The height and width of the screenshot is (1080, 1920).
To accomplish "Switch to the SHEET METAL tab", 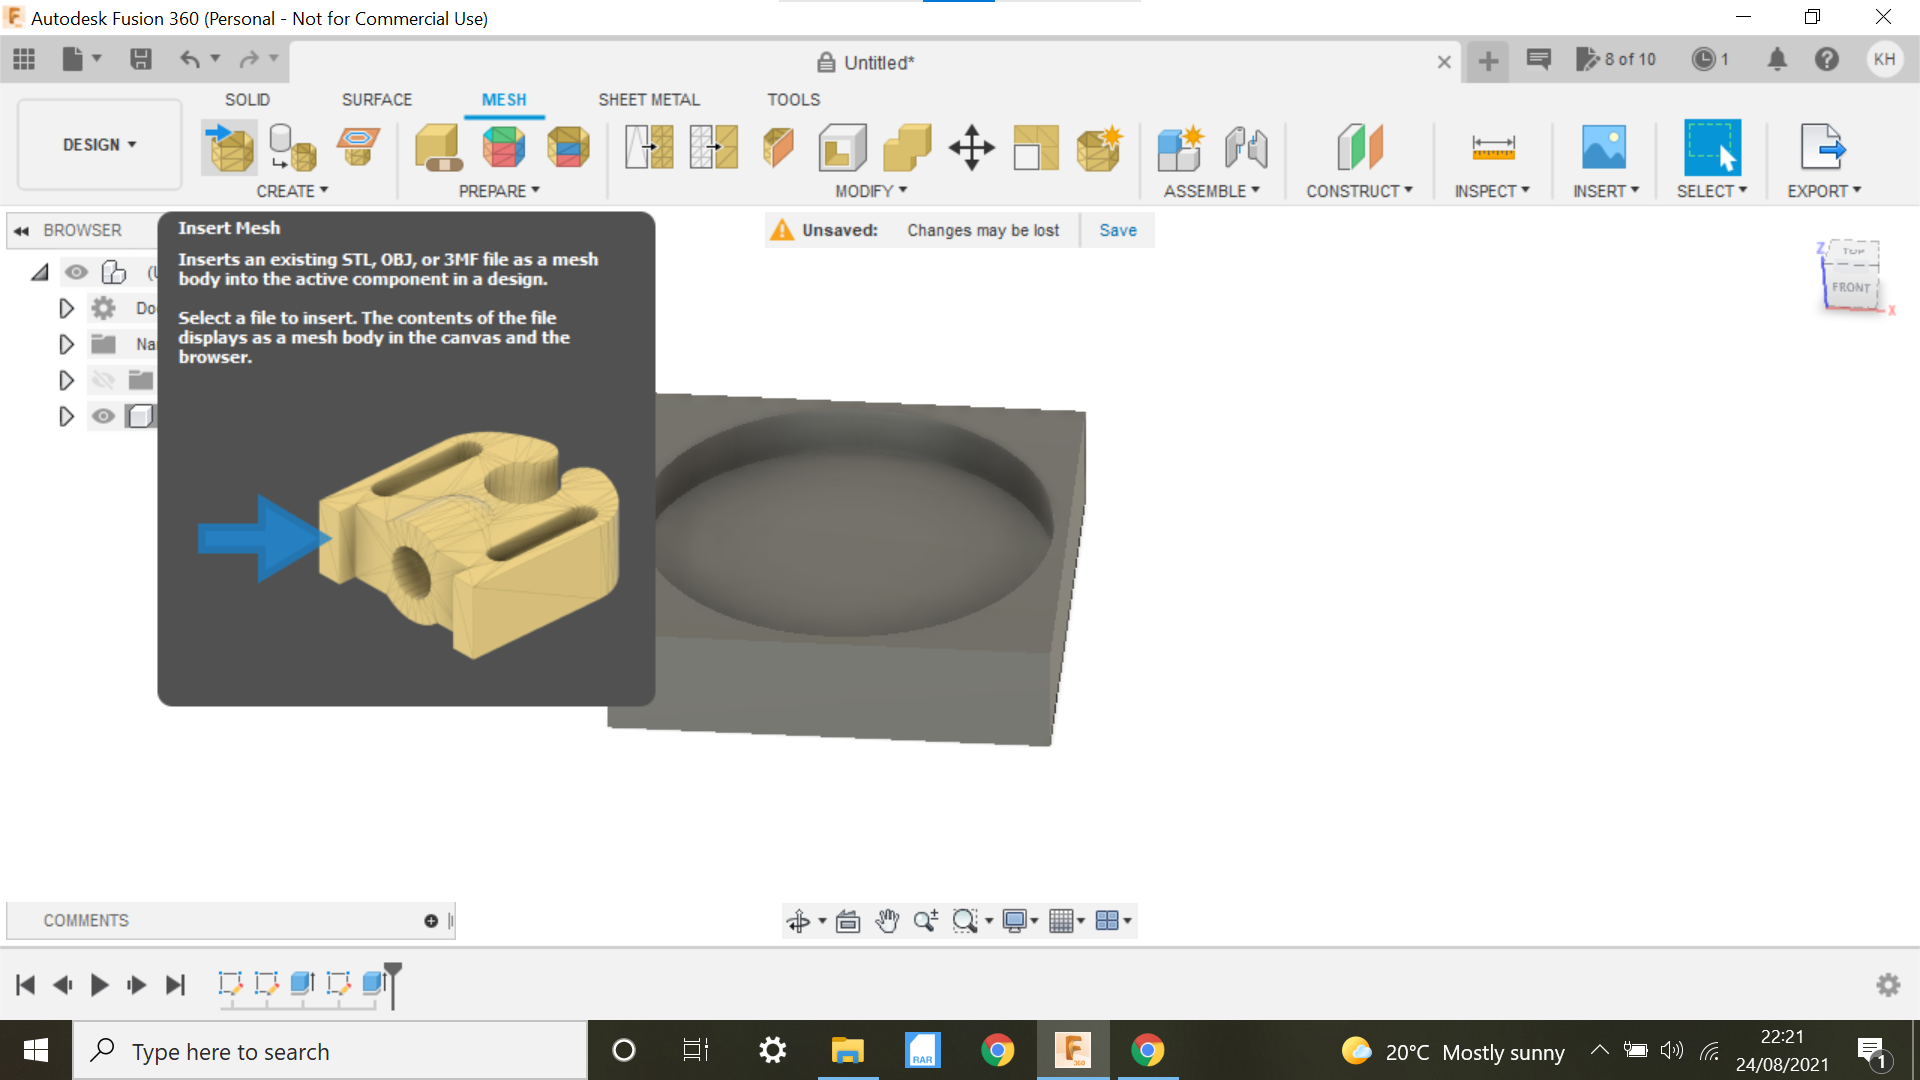I will (x=648, y=99).
